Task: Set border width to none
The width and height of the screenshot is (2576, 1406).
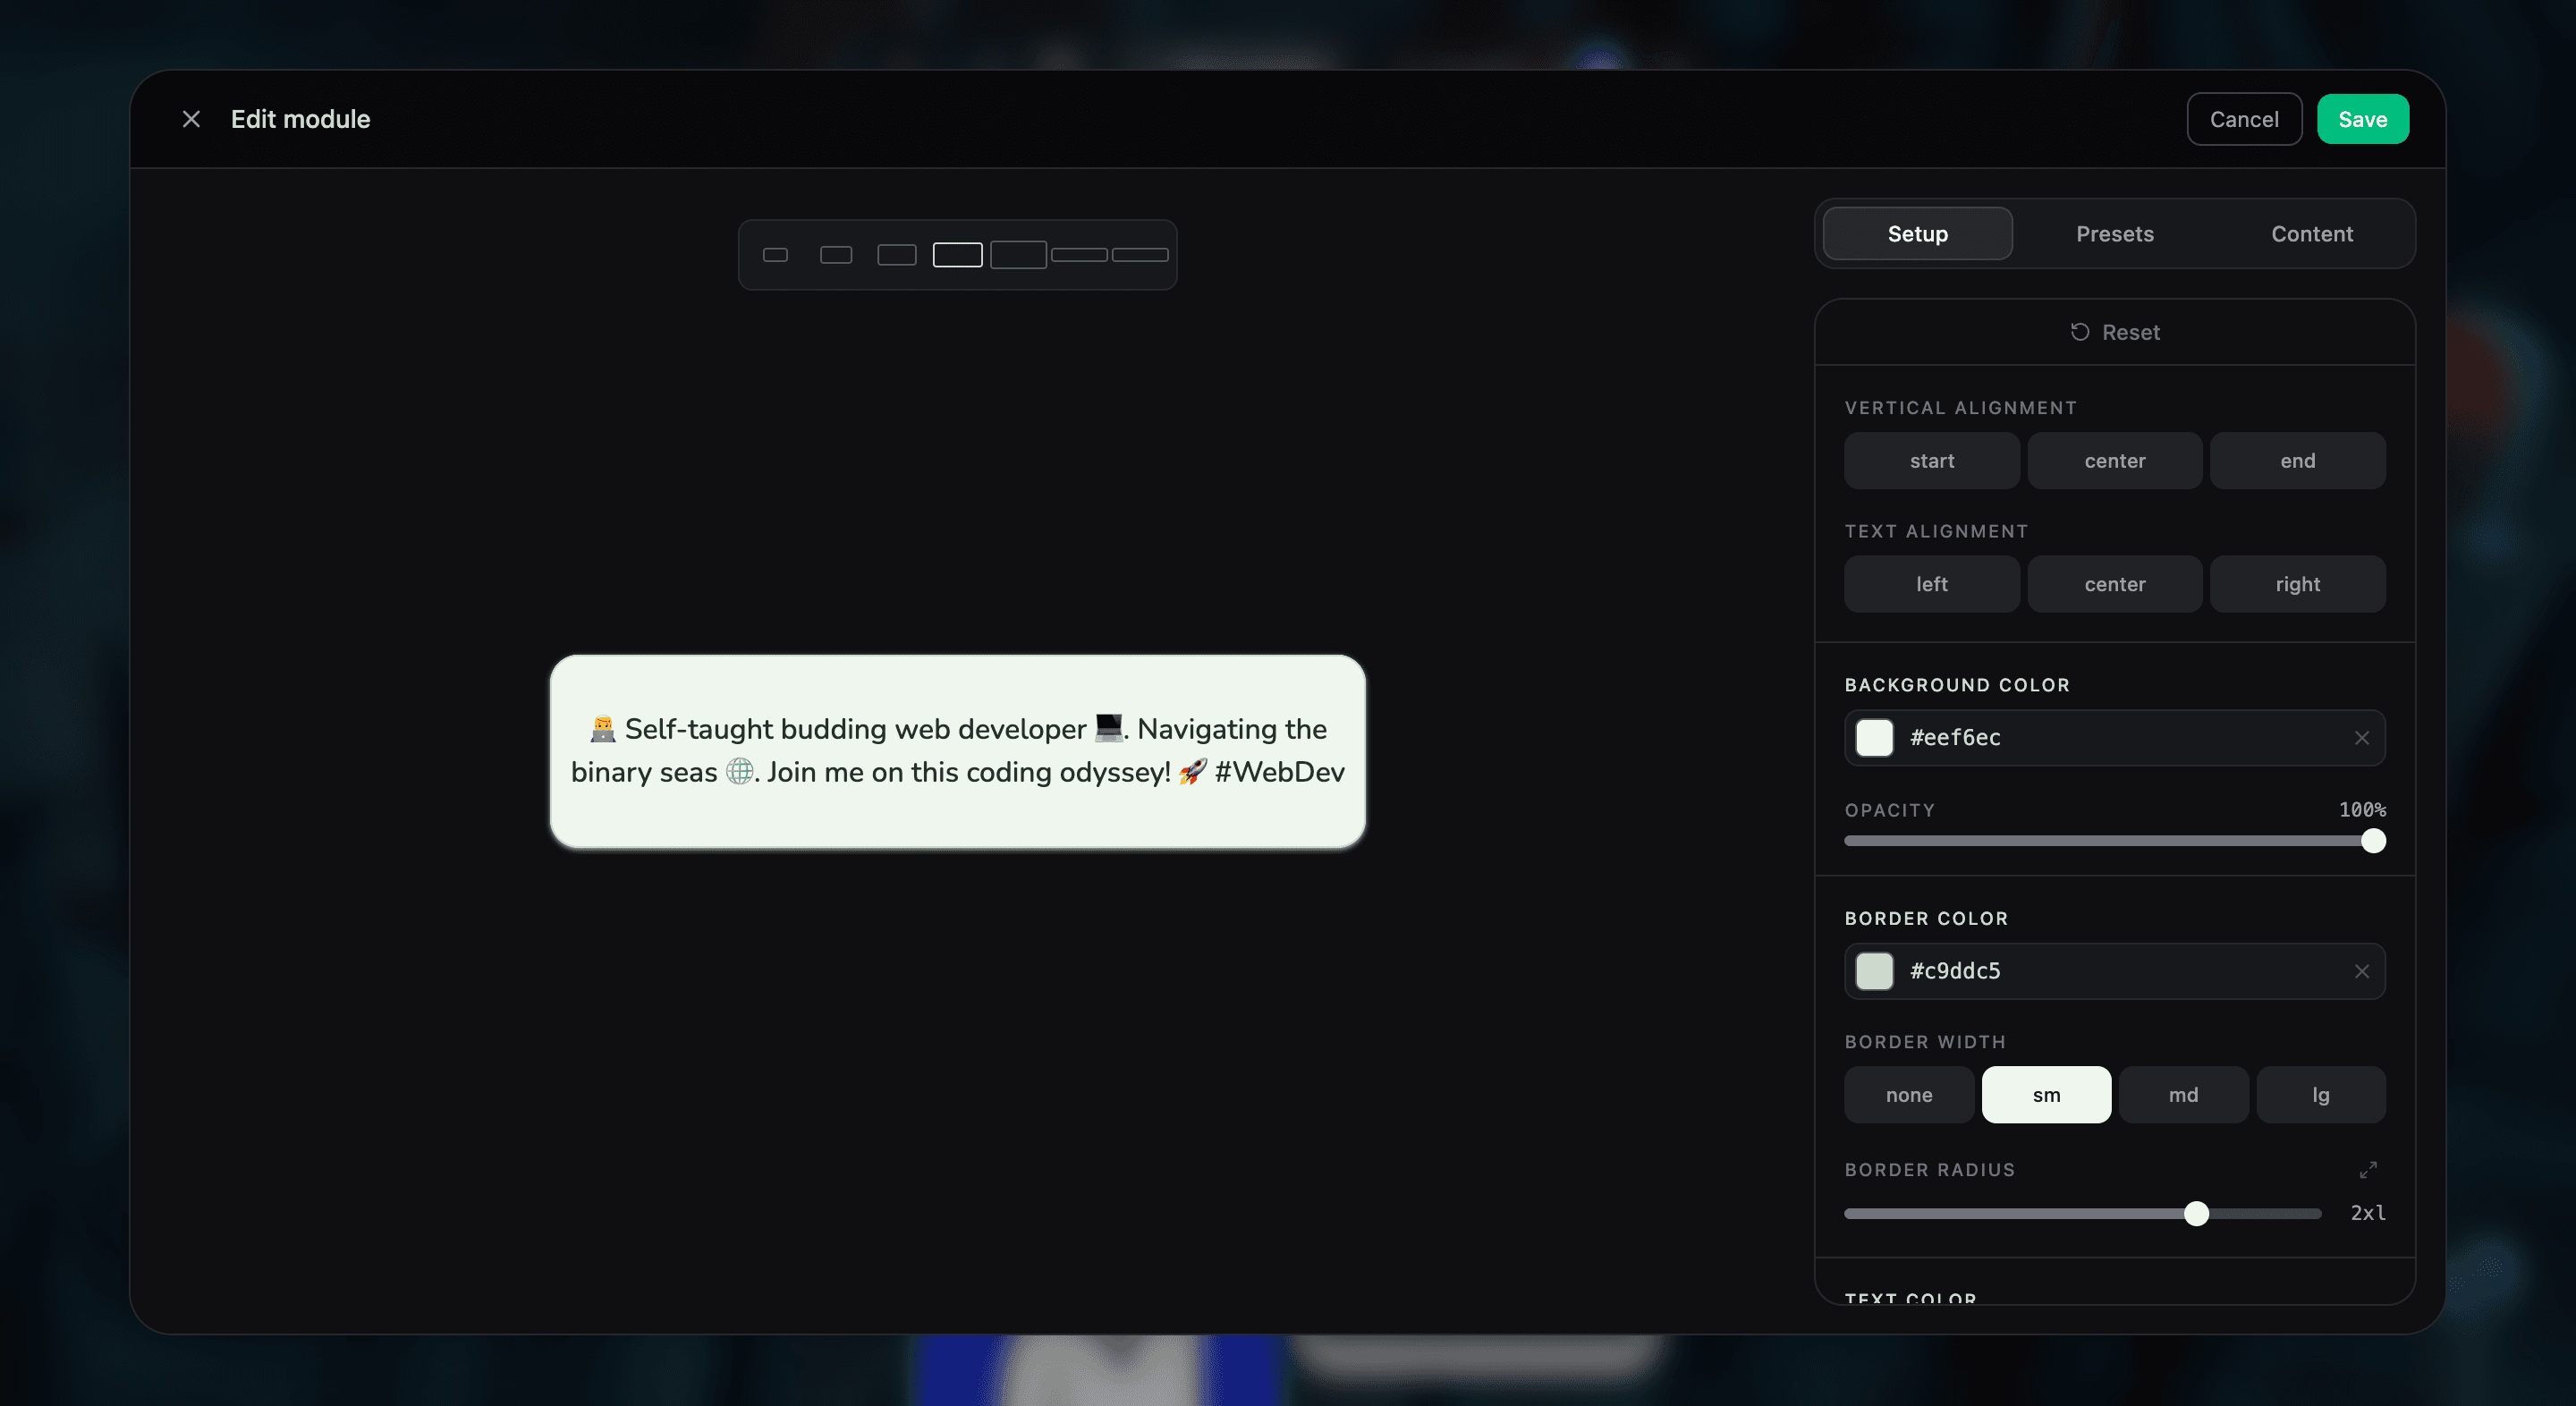Action: [x=1908, y=1095]
